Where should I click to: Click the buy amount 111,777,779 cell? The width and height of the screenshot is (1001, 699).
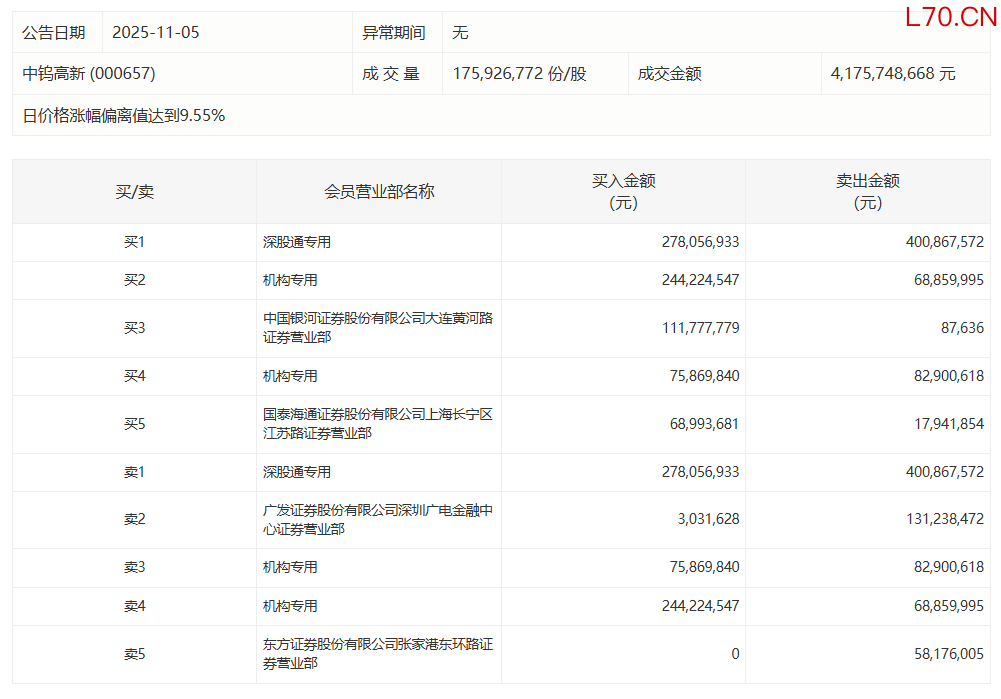700,328
